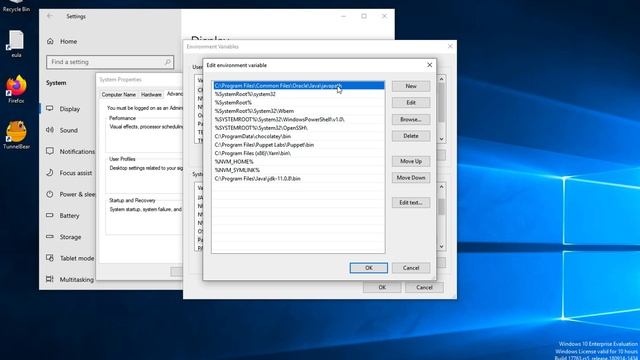Click the Browse... button

pyautogui.click(x=411, y=120)
